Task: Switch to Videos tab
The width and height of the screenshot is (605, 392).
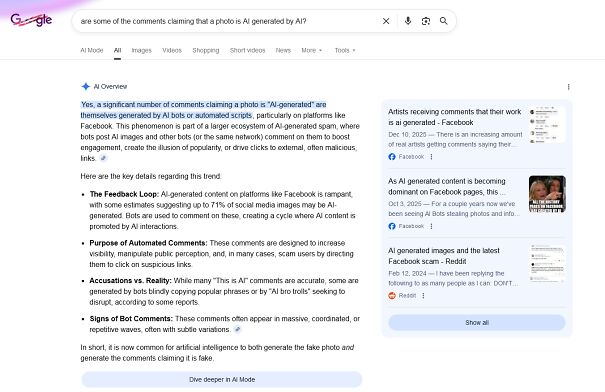Action: [x=172, y=50]
